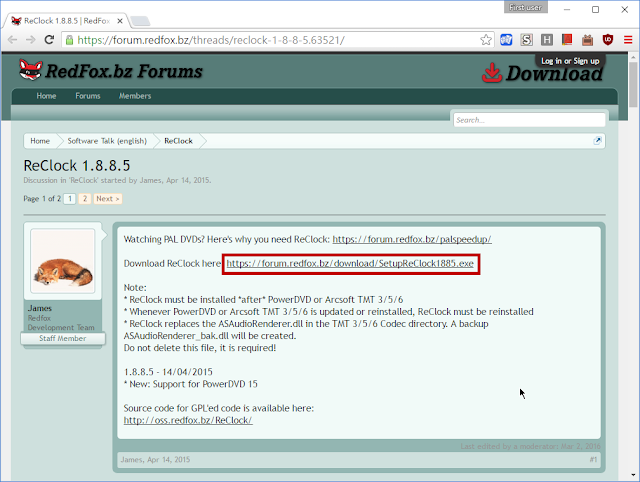The height and width of the screenshot is (482, 640).
Task: Click the Download banner text
Action: coord(554,73)
